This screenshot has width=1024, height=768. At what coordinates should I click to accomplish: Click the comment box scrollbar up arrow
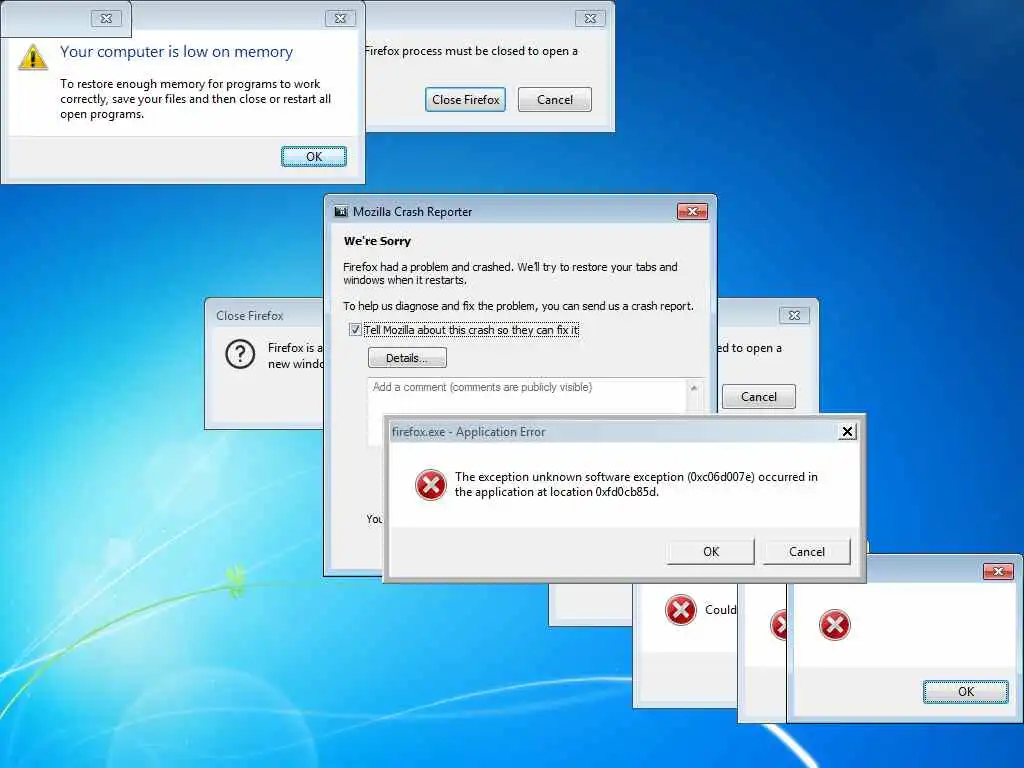[x=694, y=388]
